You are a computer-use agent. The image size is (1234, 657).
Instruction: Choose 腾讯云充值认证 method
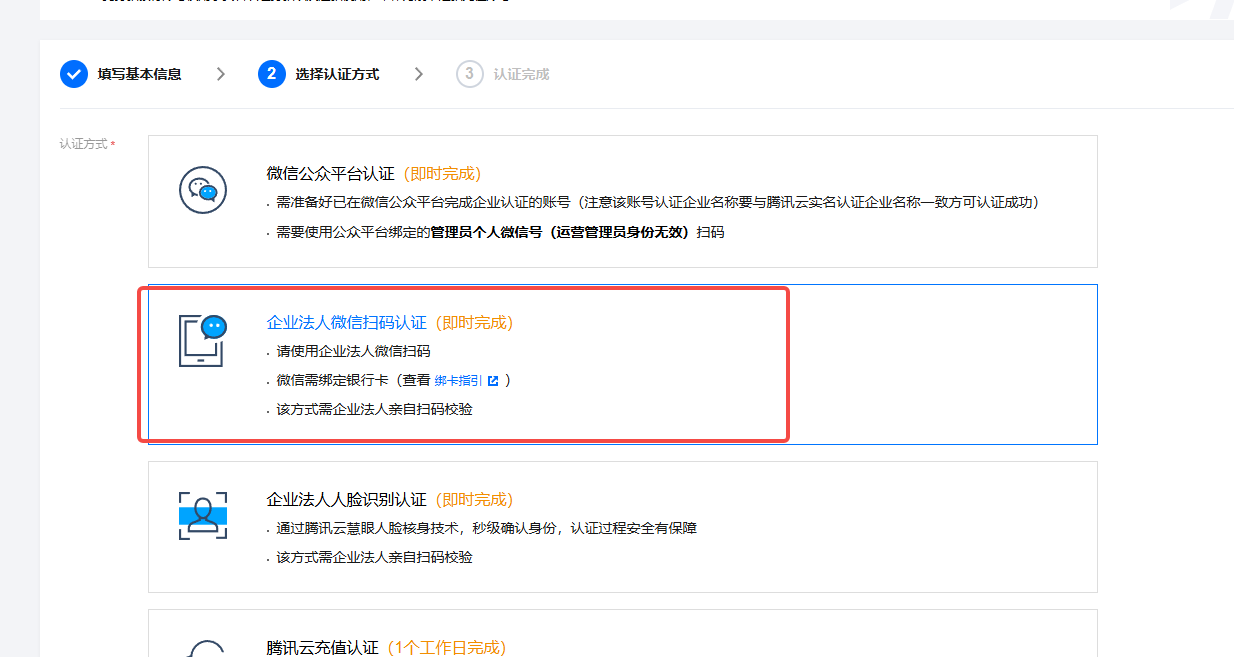[623, 633]
